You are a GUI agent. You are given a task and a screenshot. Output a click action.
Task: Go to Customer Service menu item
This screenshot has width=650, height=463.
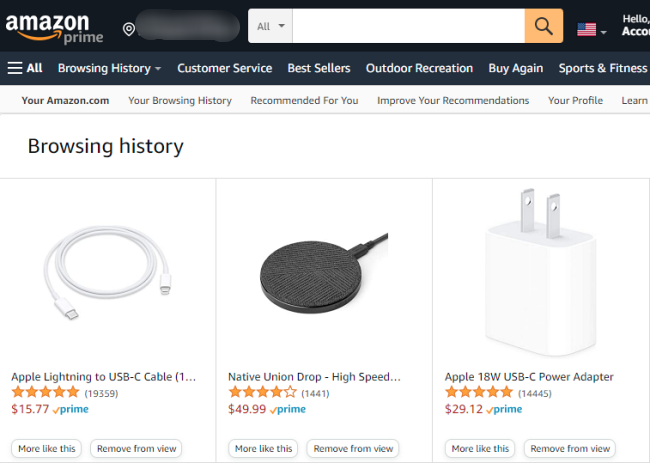pos(224,68)
